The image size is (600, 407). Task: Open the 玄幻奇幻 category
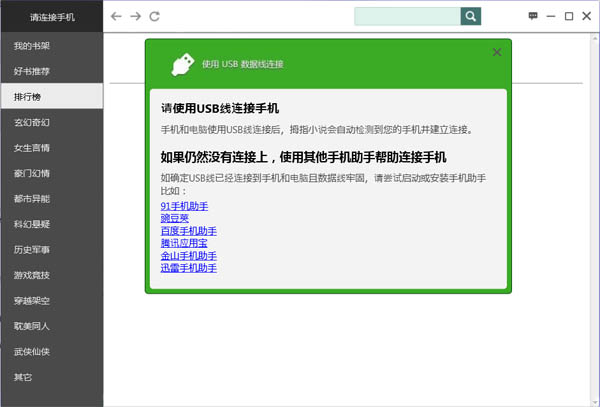click(32, 123)
